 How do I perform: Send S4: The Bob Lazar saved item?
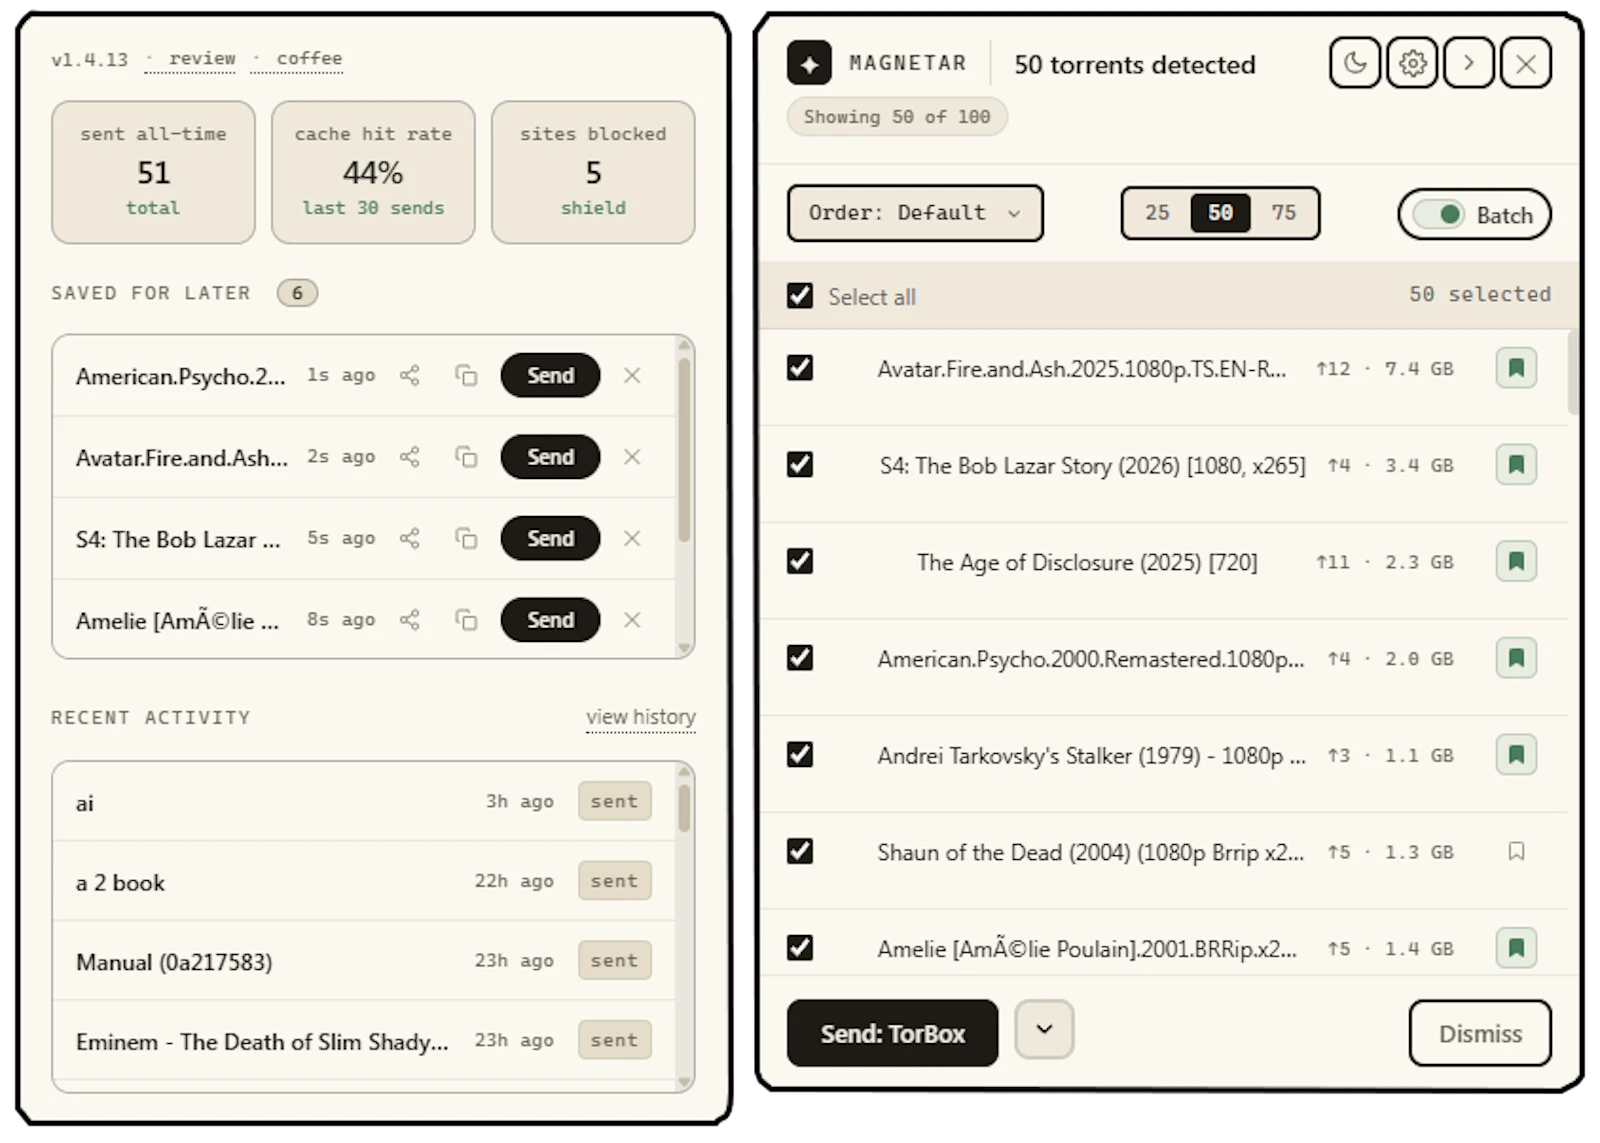click(x=551, y=538)
